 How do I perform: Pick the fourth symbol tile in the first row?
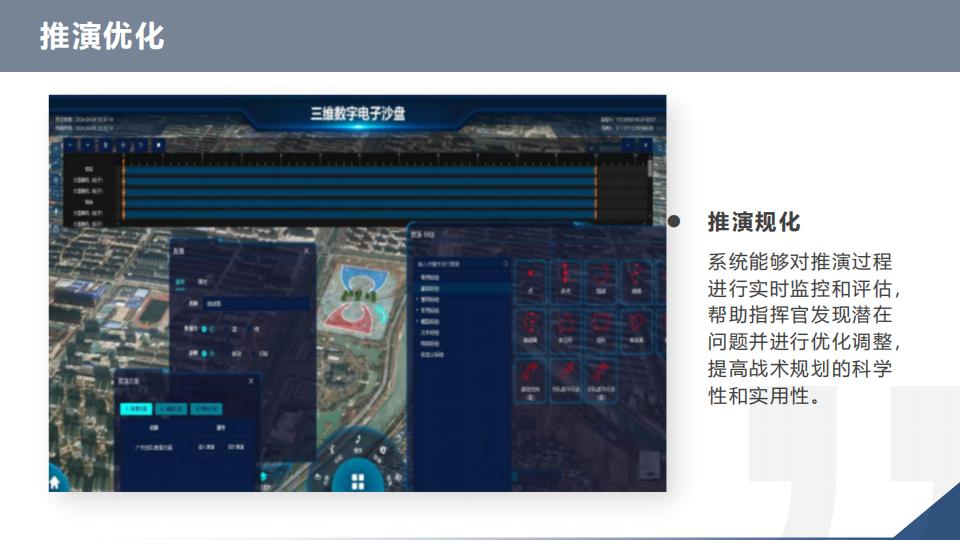637,281
